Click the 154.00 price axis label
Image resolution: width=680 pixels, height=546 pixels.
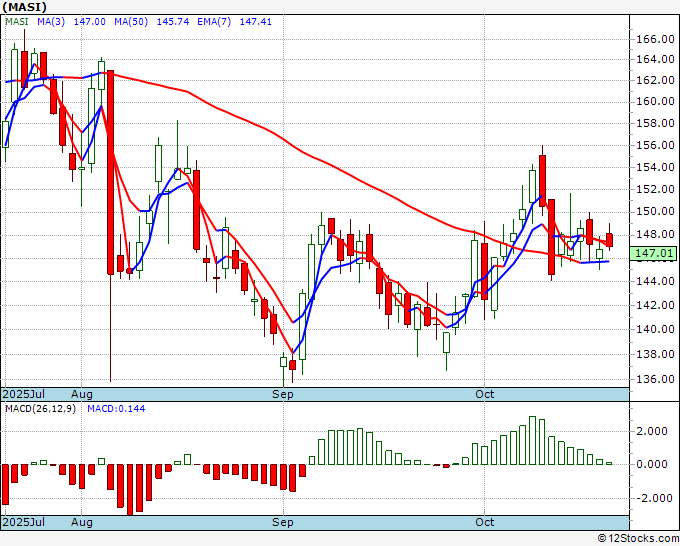655,167
